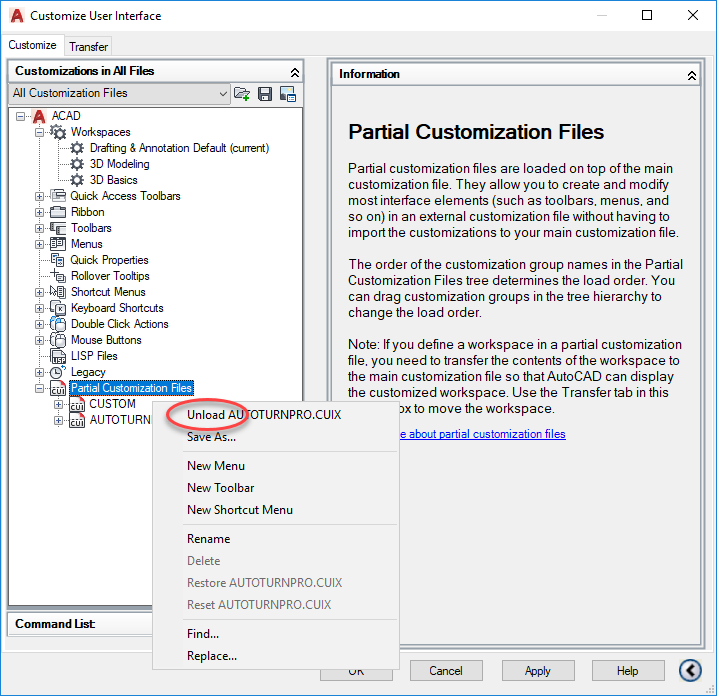
Task: Expand the Legacy tree node
Action: (x=39, y=373)
